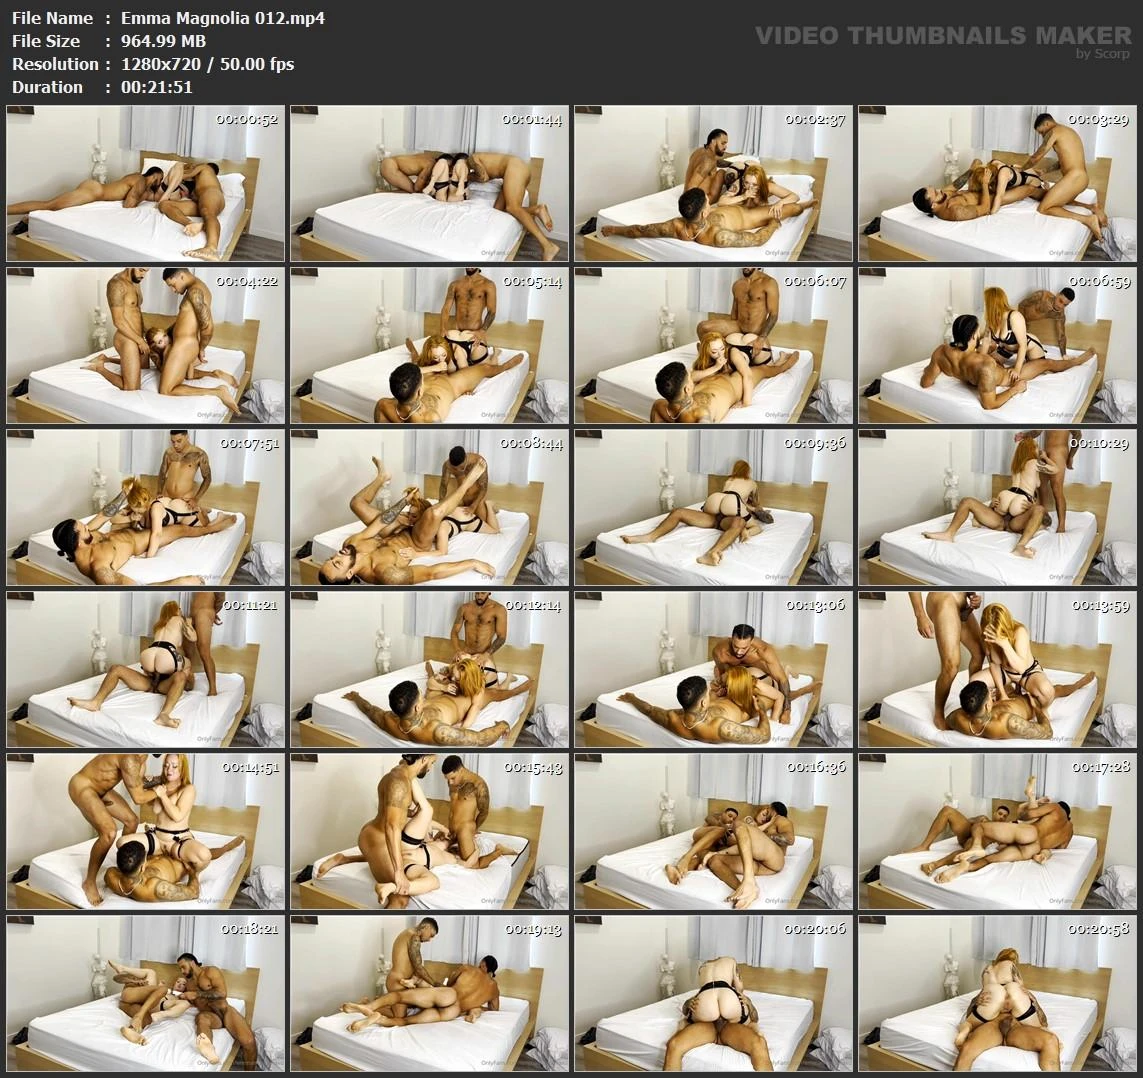Open the frame at 00:09:36
Image resolution: width=1143 pixels, height=1078 pixels.
pyautogui.click(x=713, y=508)
